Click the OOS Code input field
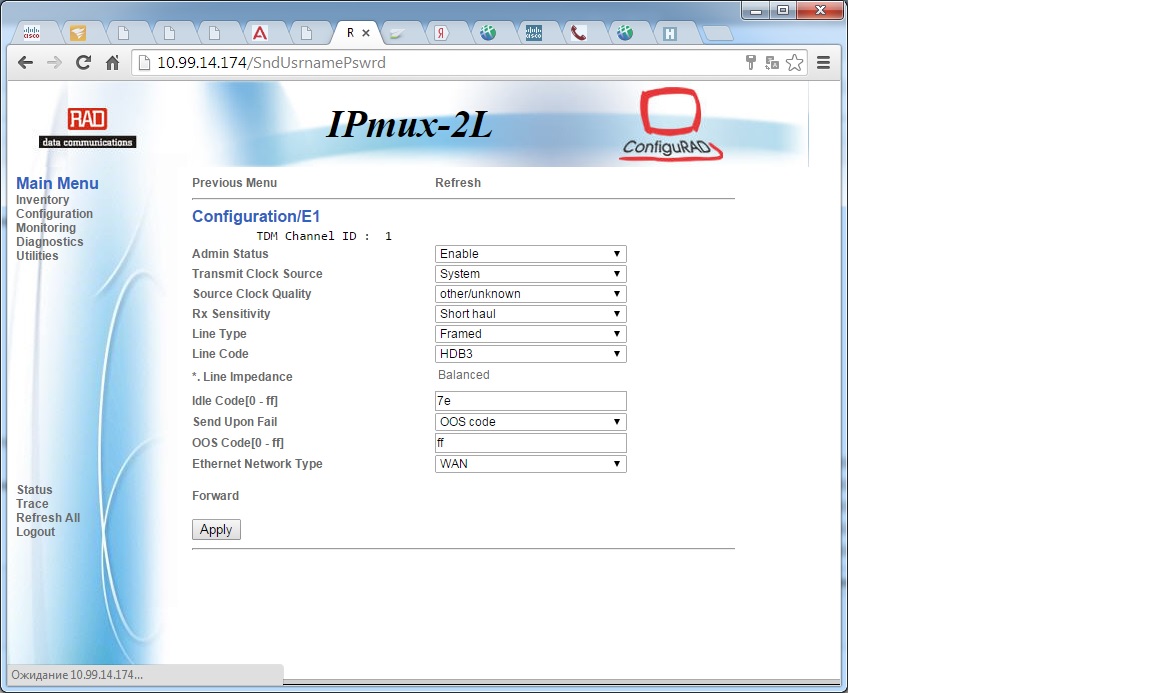The image size is (1152, 693). pyautogui.click(x=530, y=442)
